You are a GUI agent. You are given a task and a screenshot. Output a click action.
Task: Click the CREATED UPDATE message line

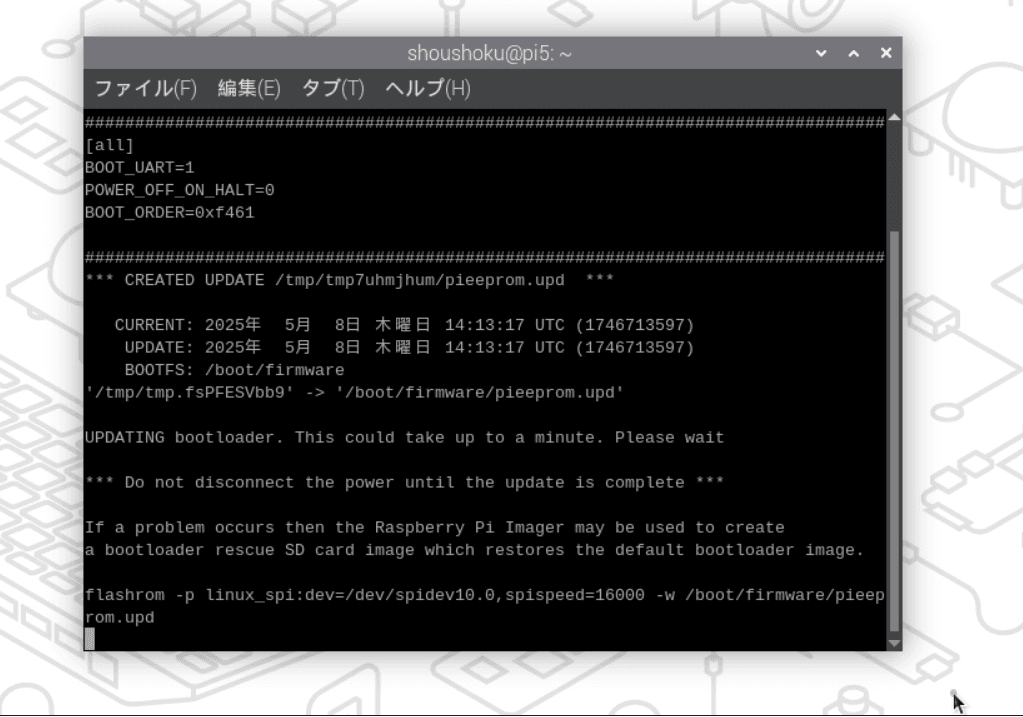tap(349, 280)
